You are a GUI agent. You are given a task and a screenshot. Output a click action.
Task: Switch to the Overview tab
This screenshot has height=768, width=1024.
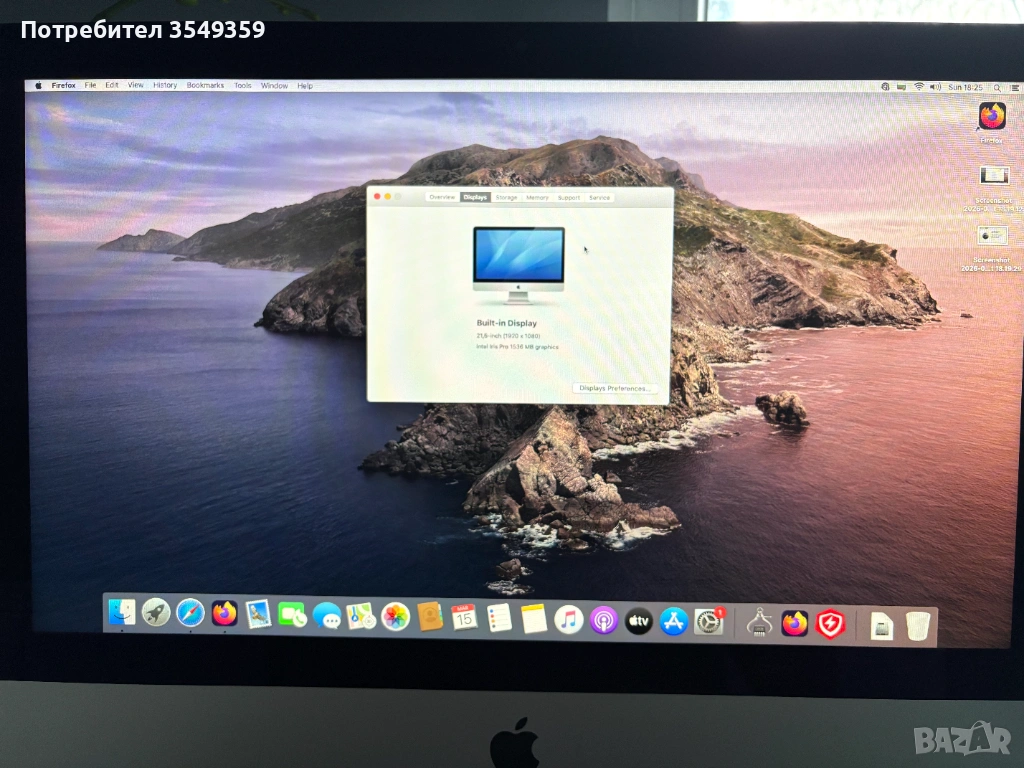(442, 197)
